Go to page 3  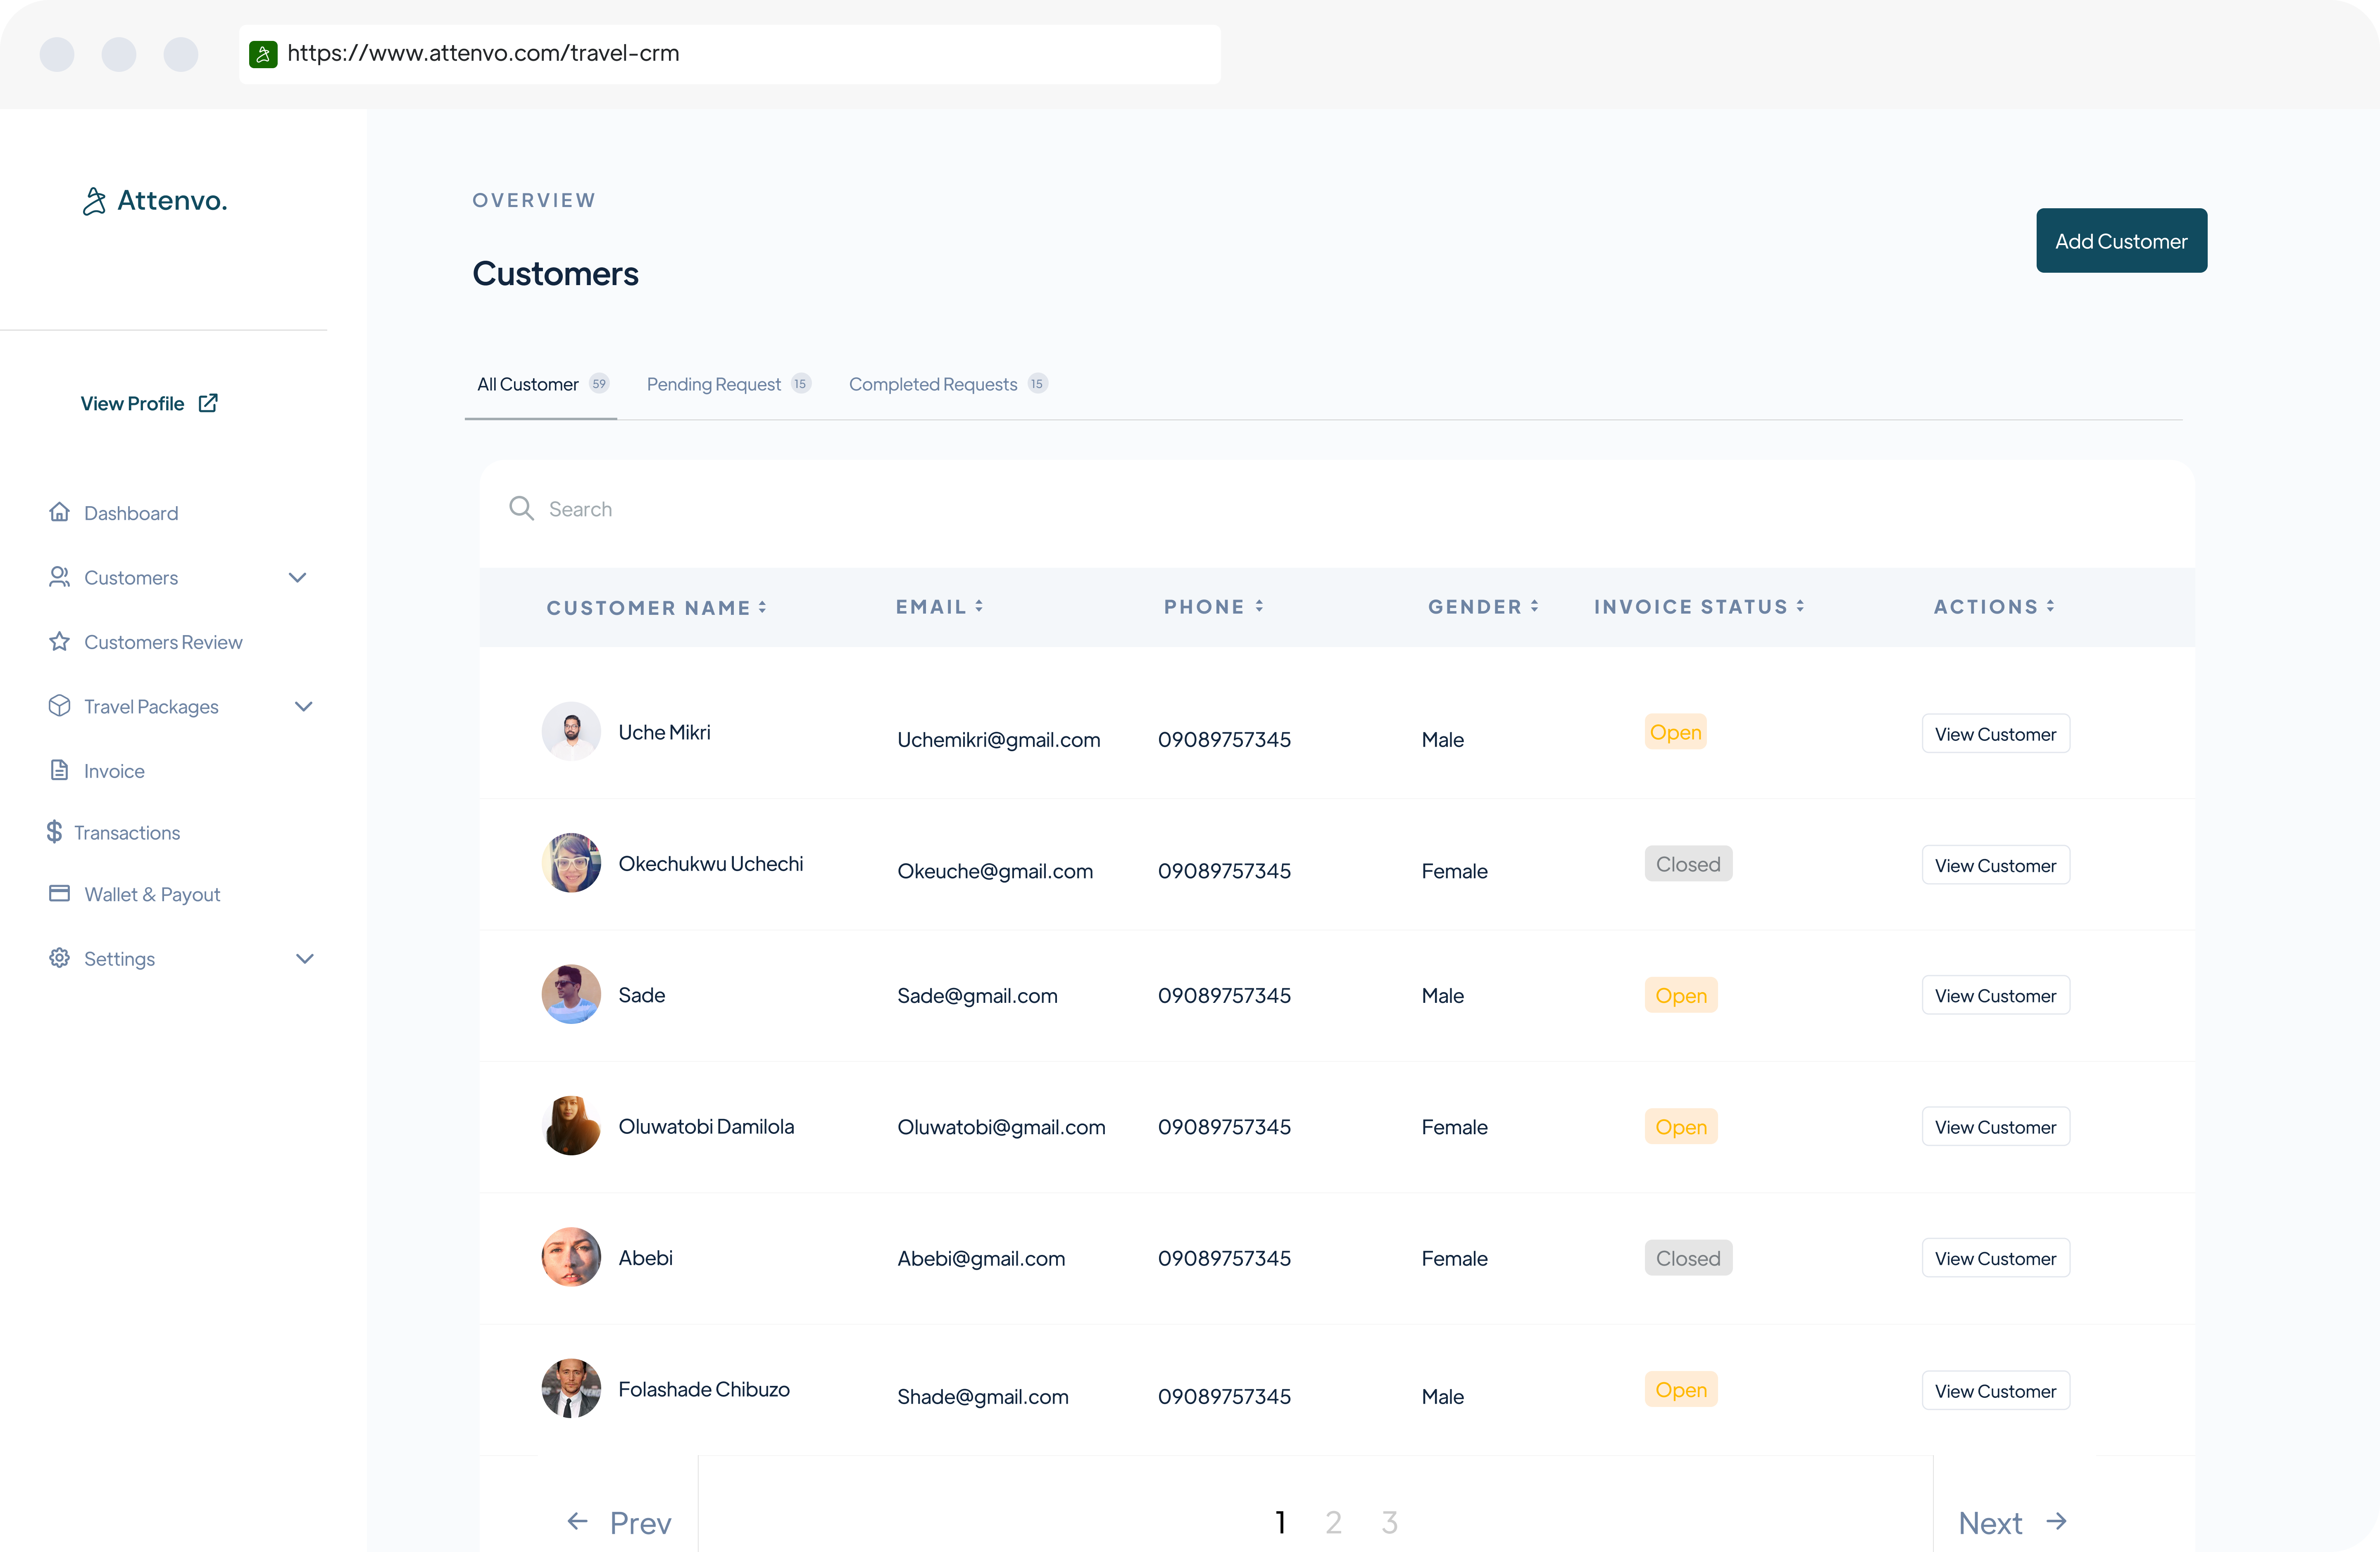(x=1389, y=1523)
